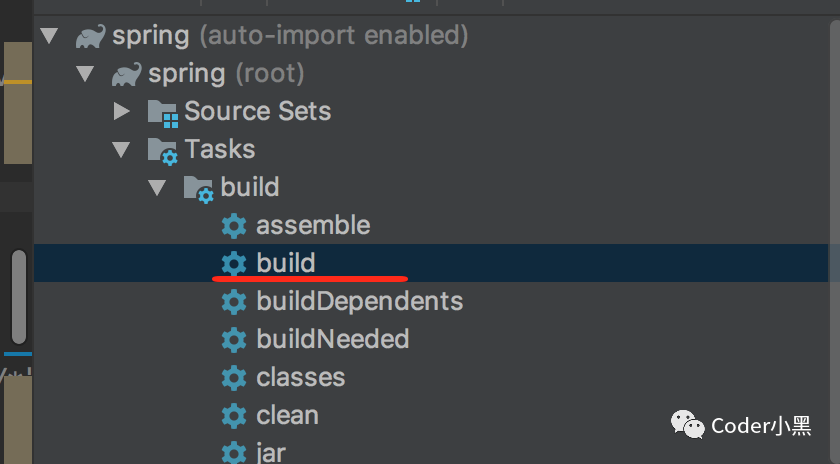
Task: Click the Source Sets folder icon
Action: click(162, 111)
